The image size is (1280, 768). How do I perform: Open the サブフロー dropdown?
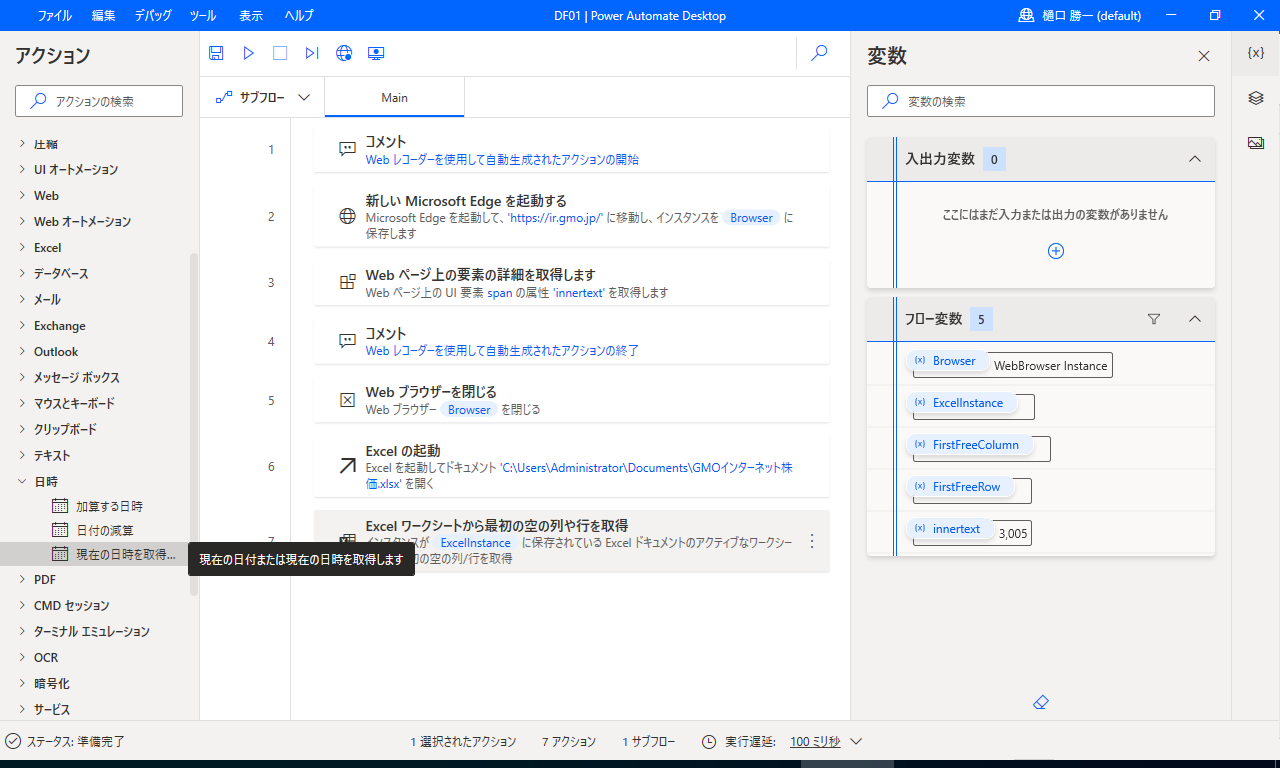(x=262, y=98)
